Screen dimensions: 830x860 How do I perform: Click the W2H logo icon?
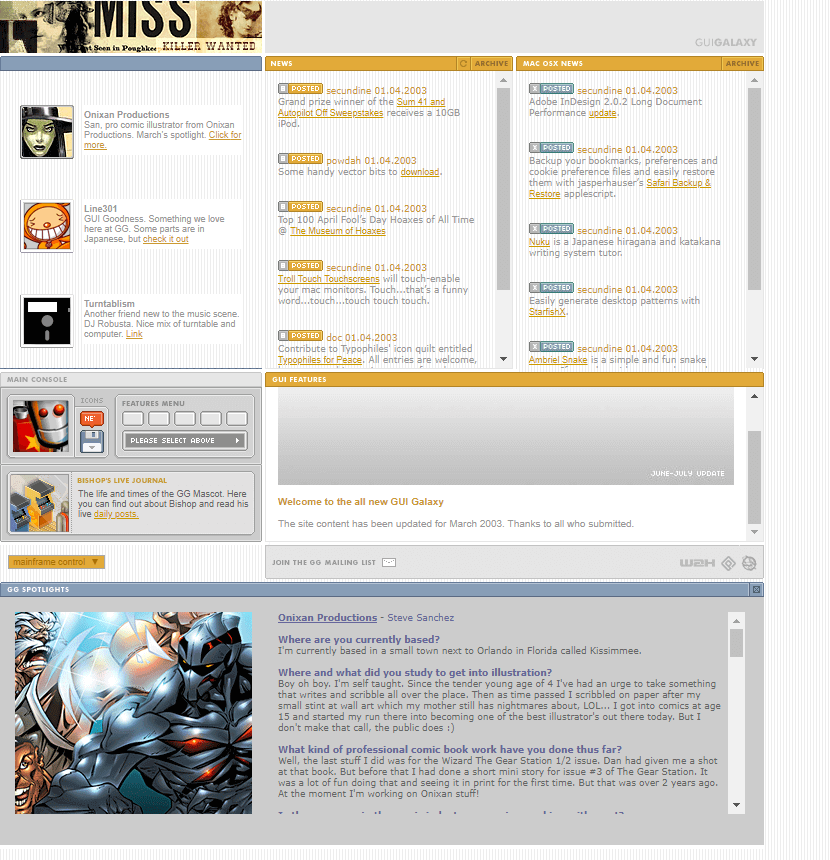697,563
